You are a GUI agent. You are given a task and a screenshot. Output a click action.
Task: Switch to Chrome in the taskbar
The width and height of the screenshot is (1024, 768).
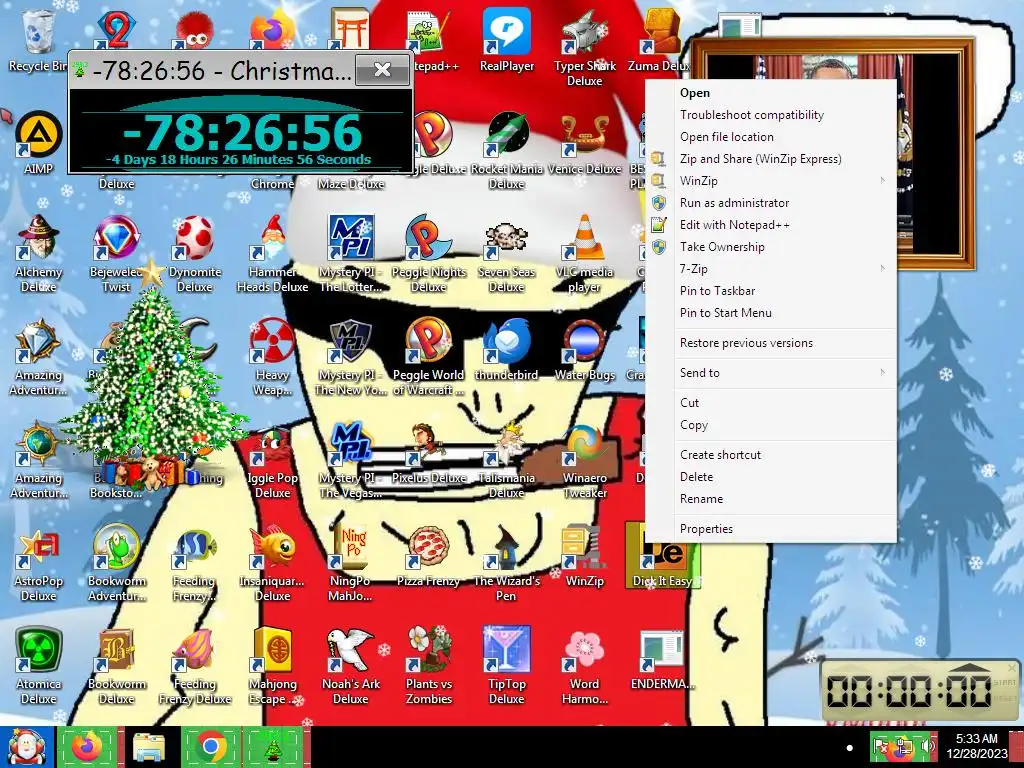211,746
